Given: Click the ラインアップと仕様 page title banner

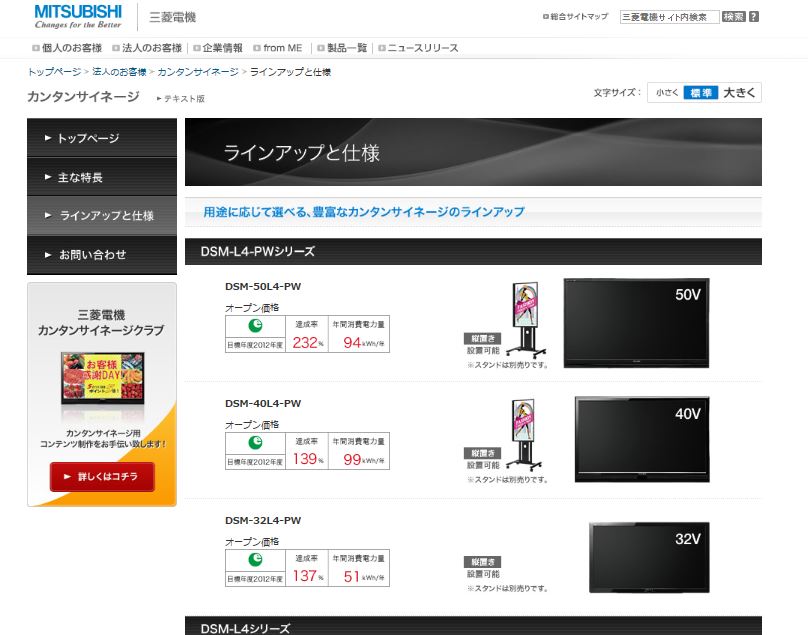Looking at the screenshot, I should pos(473,152).
